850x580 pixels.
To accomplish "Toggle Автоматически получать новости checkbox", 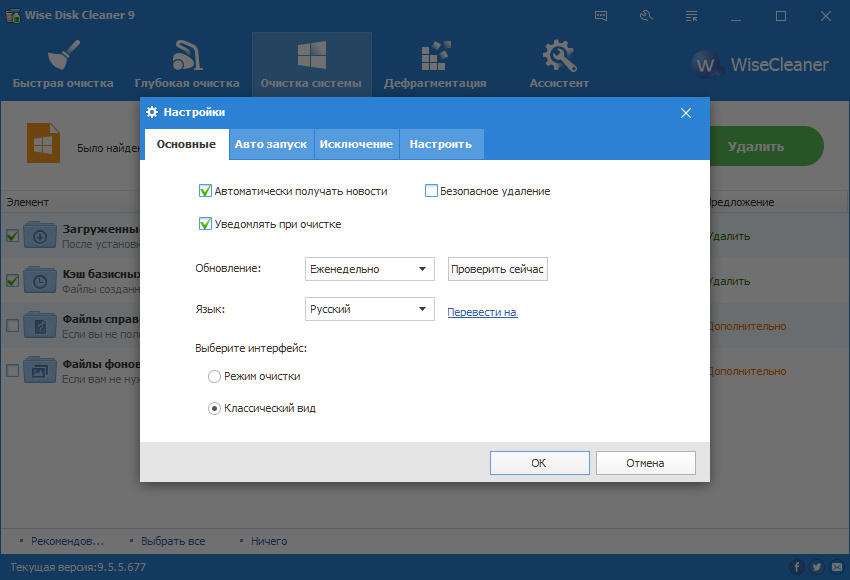I will click(205, 191).
